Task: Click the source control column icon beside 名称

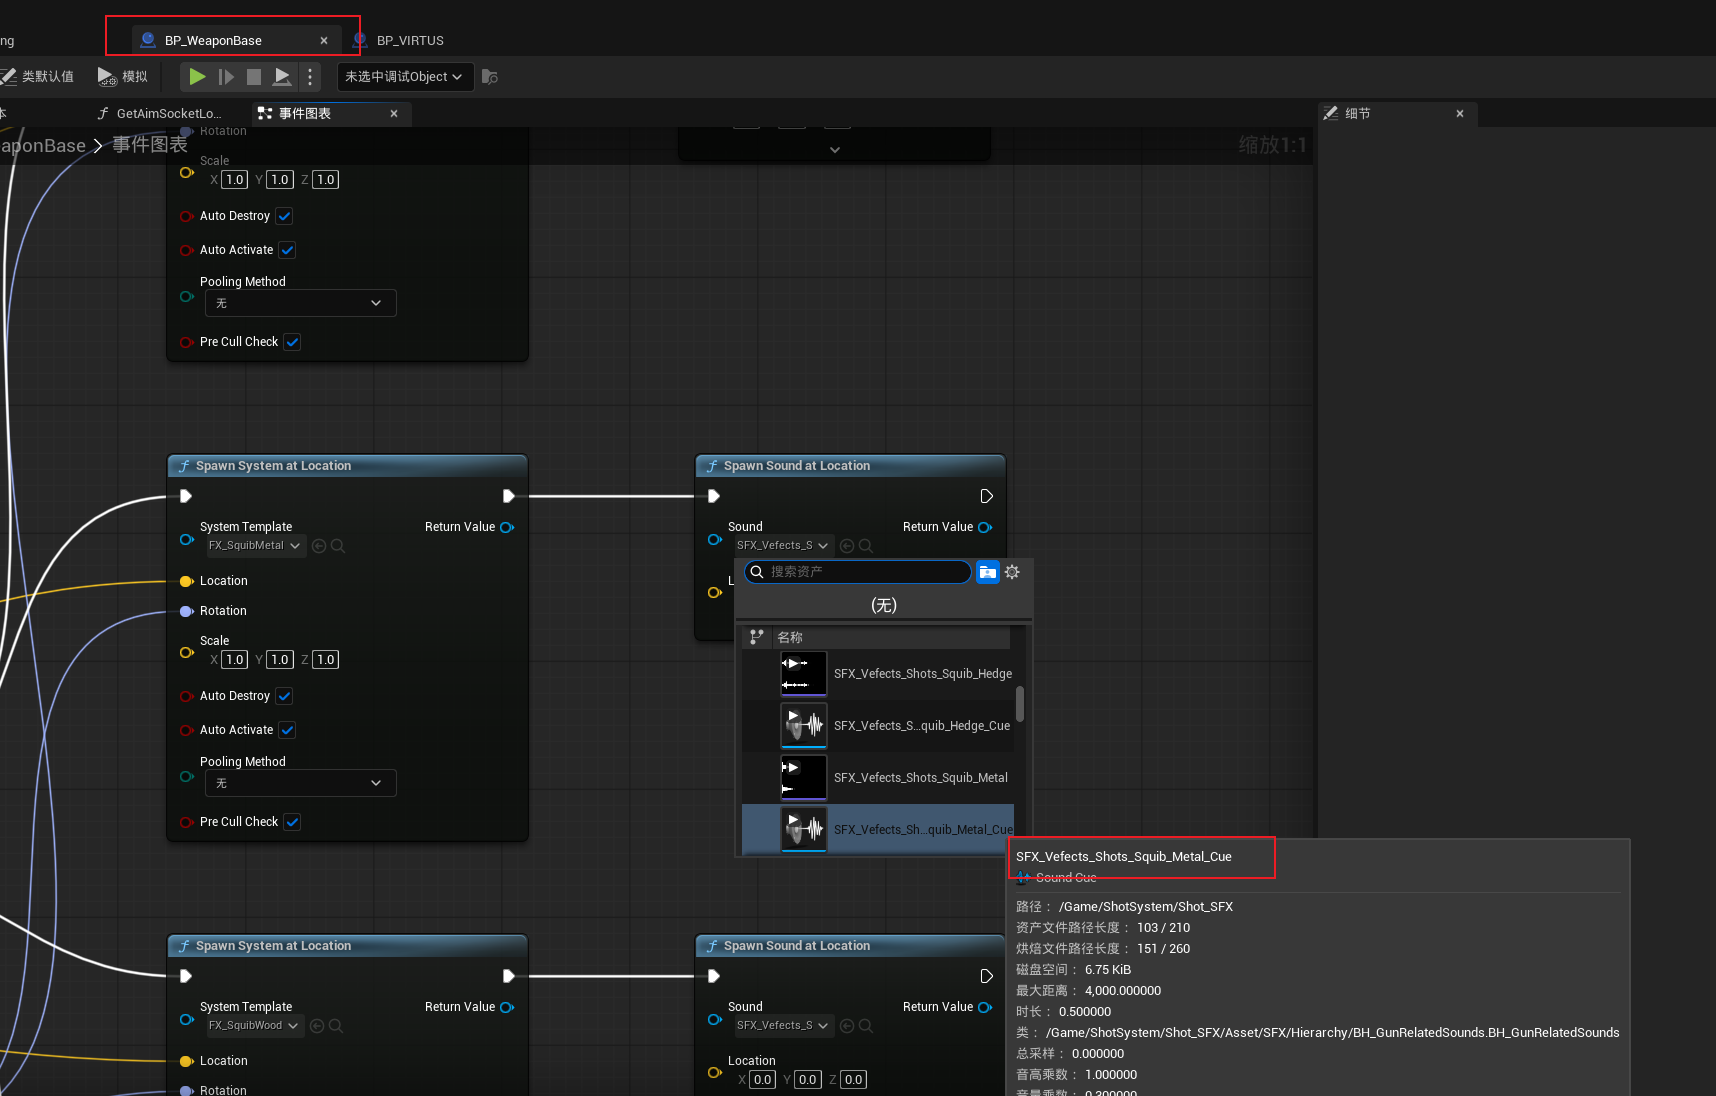Action: click(x=757, y=637)
